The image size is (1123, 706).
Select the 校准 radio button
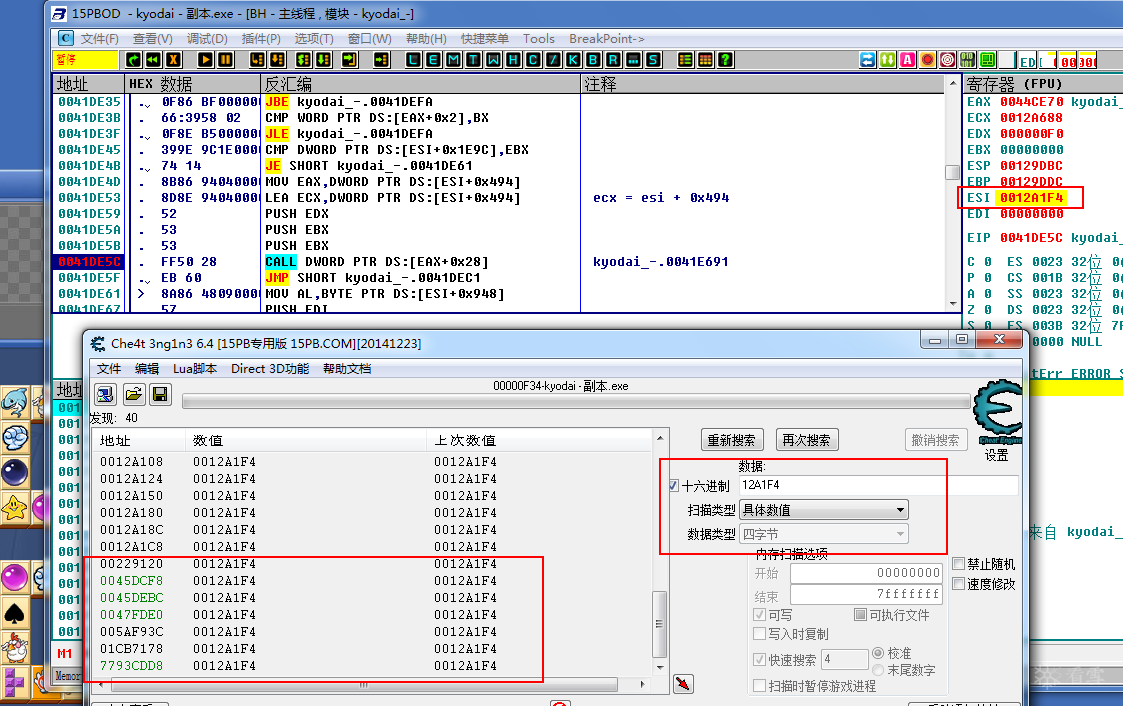[878, 653]
